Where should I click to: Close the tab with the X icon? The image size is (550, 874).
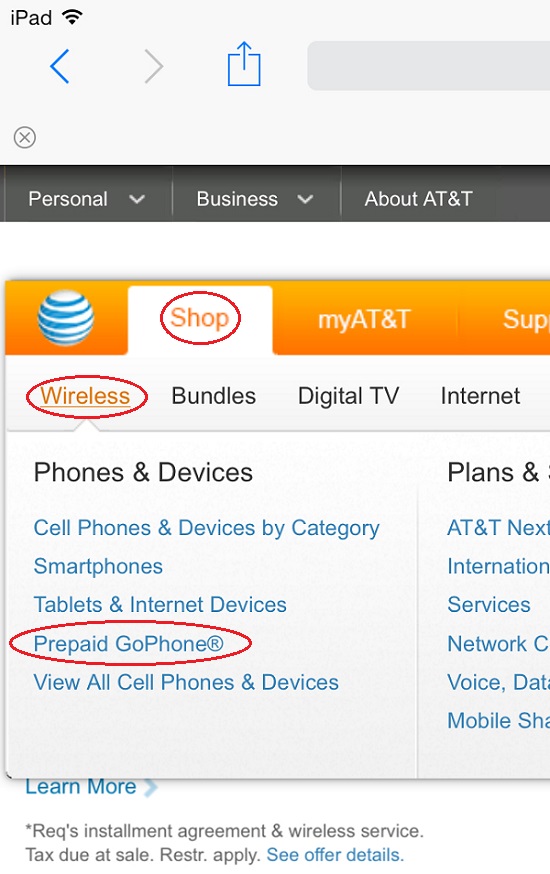(x=25, y=137)
